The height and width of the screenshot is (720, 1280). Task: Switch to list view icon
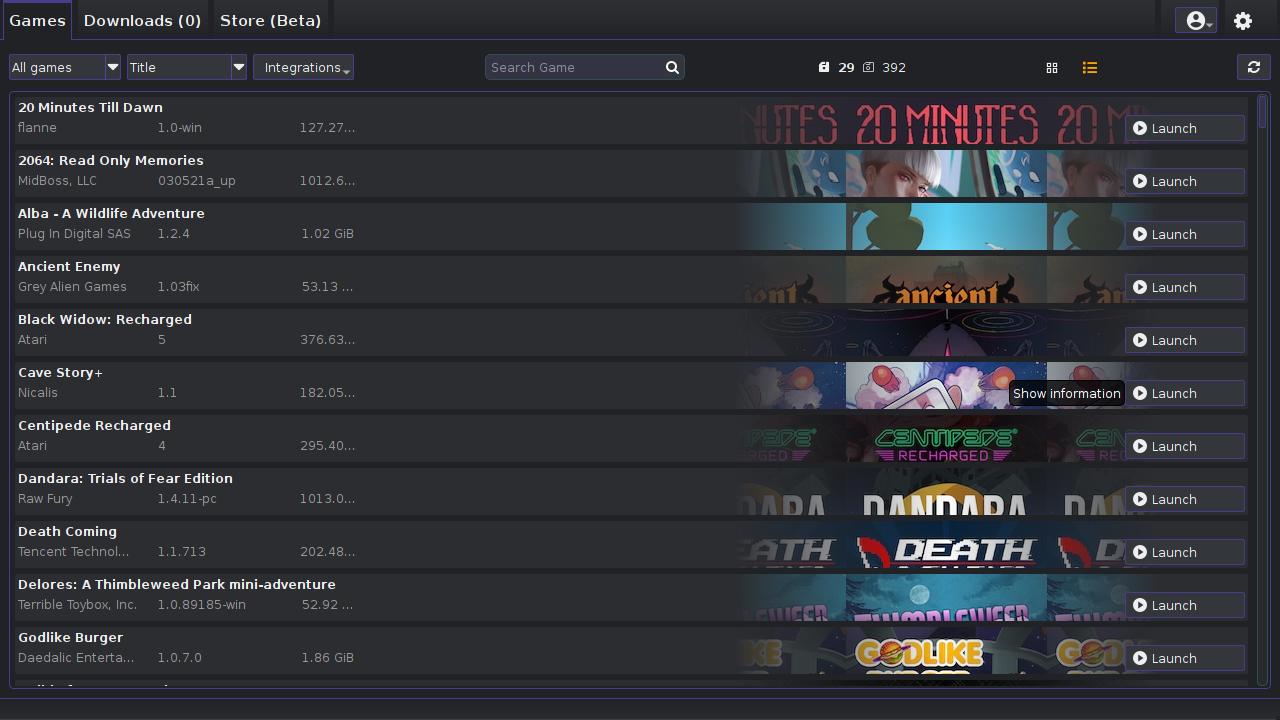pyautogui.click(x=1090, y=68)
